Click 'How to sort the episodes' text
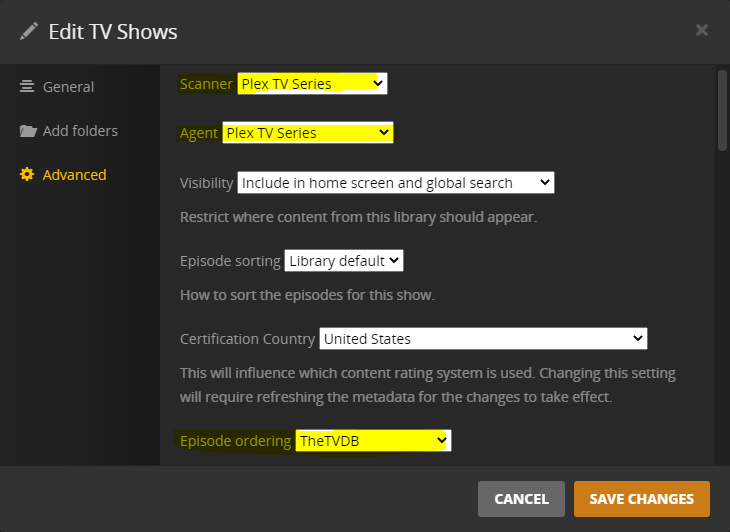The image size is (730, 532). pyautogui.click(x=307, y=295)
